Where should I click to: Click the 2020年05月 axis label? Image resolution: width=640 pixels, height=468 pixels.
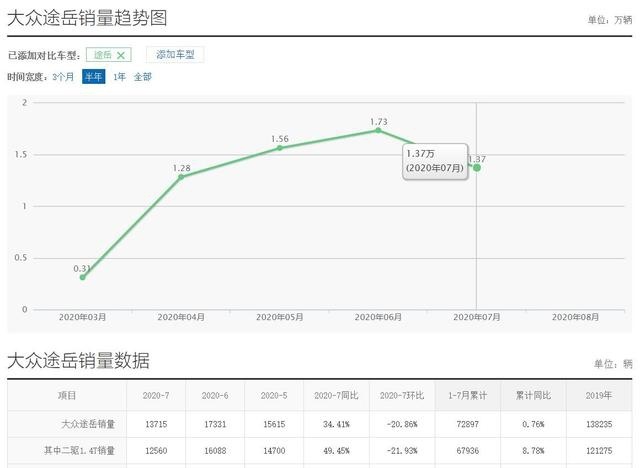[280, 317]
